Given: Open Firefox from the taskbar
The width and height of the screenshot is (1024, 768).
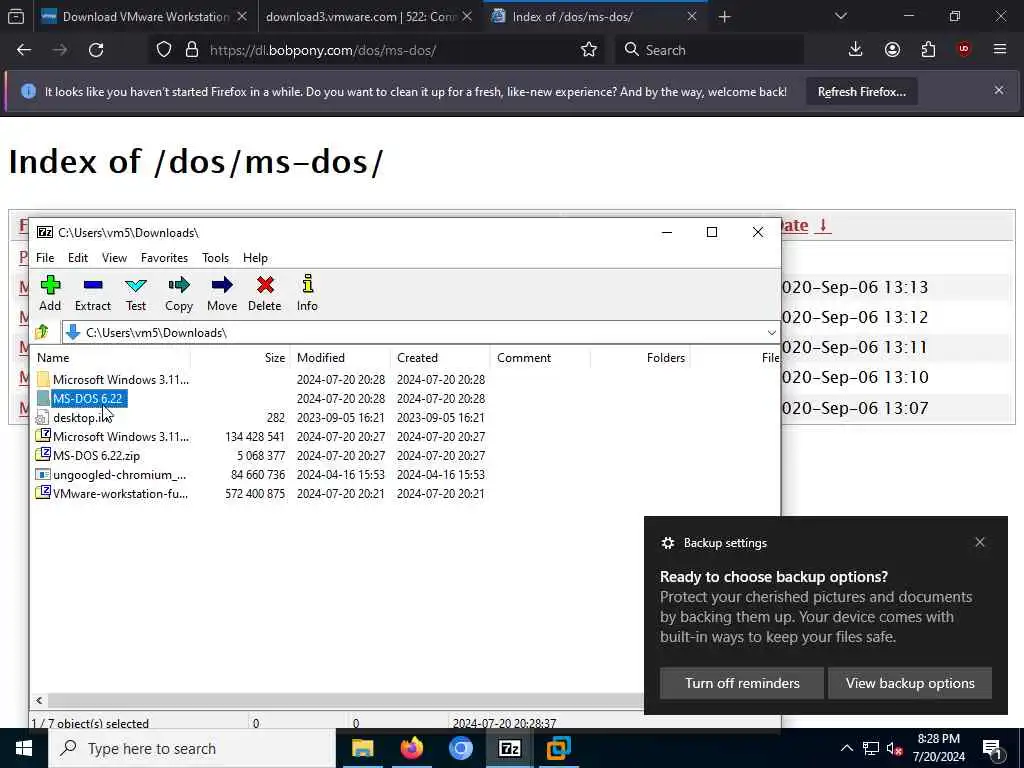Looking at the screenshot, I should pyautogui.click(x=411, y=748).
